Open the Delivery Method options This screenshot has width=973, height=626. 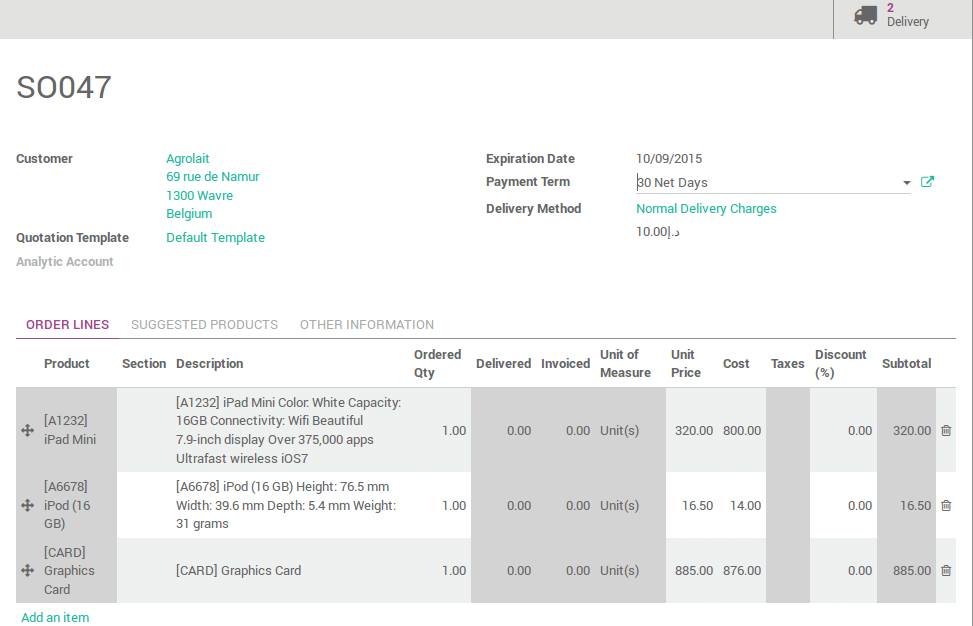tap(706, 208)
